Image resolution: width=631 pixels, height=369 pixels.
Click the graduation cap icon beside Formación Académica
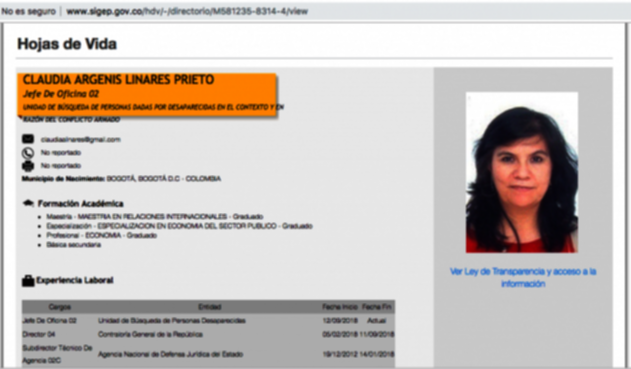point(28,203)
